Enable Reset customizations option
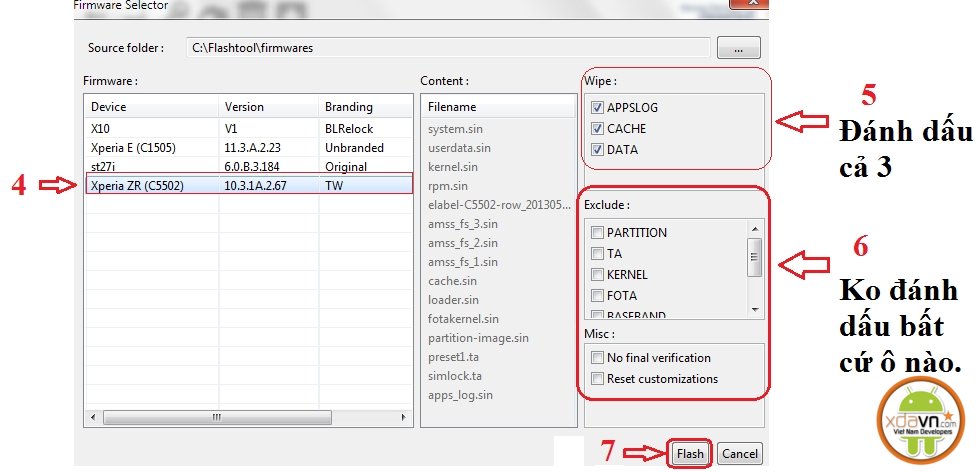 pyautogui.click(x=598, y=379)
